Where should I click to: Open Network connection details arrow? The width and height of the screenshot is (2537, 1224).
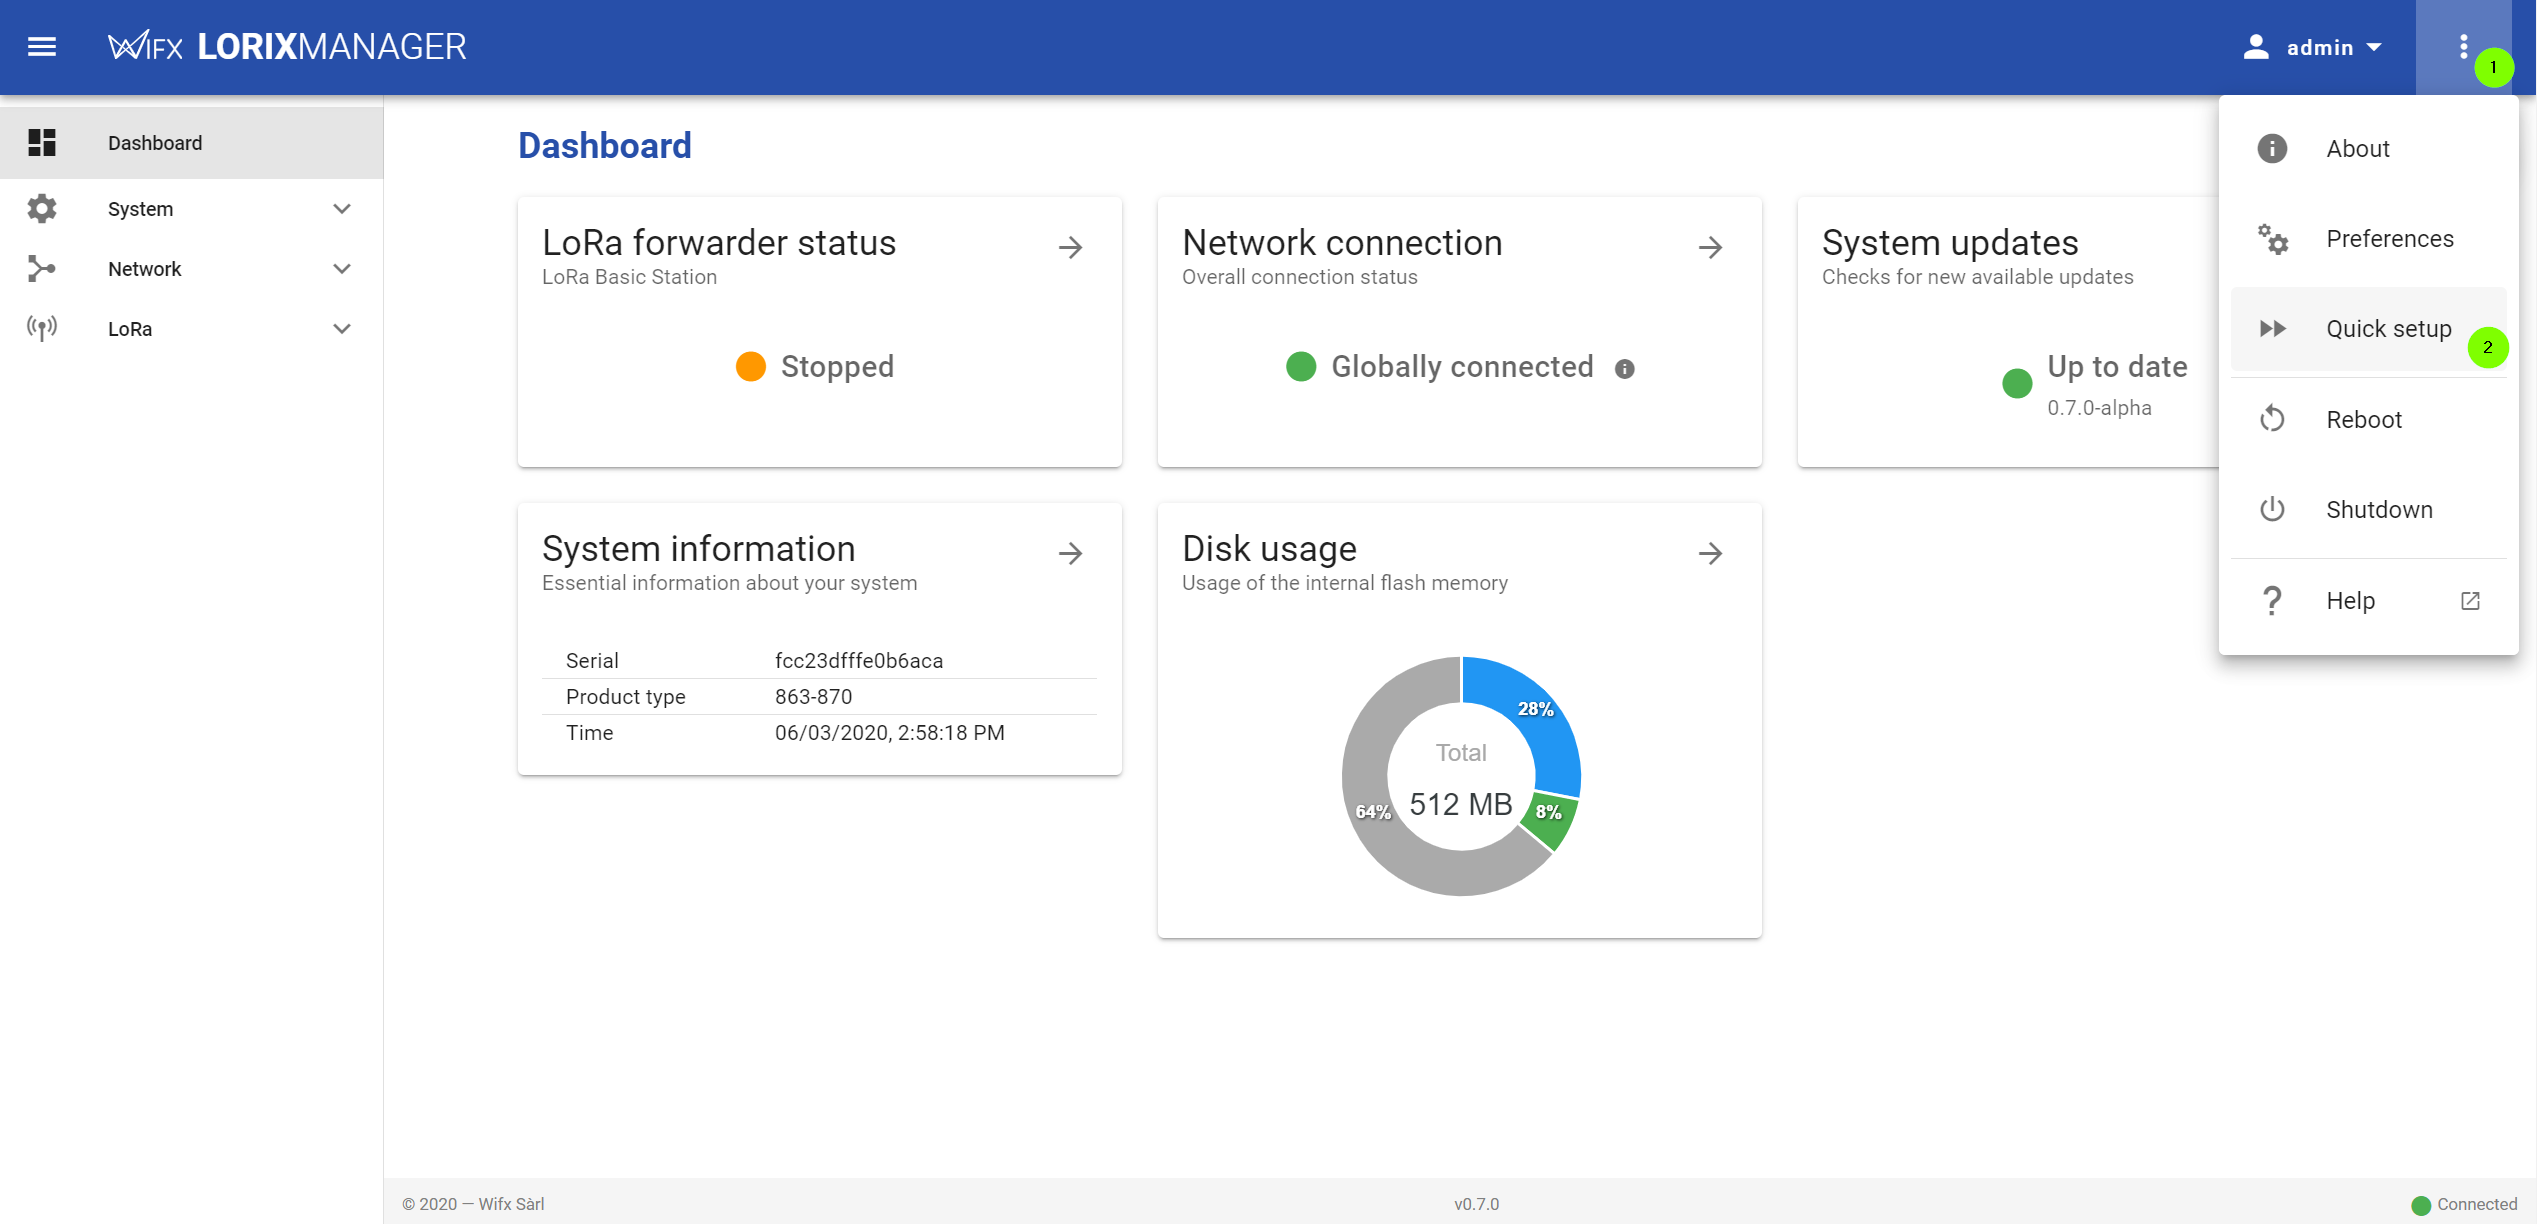coord(1710,247)
